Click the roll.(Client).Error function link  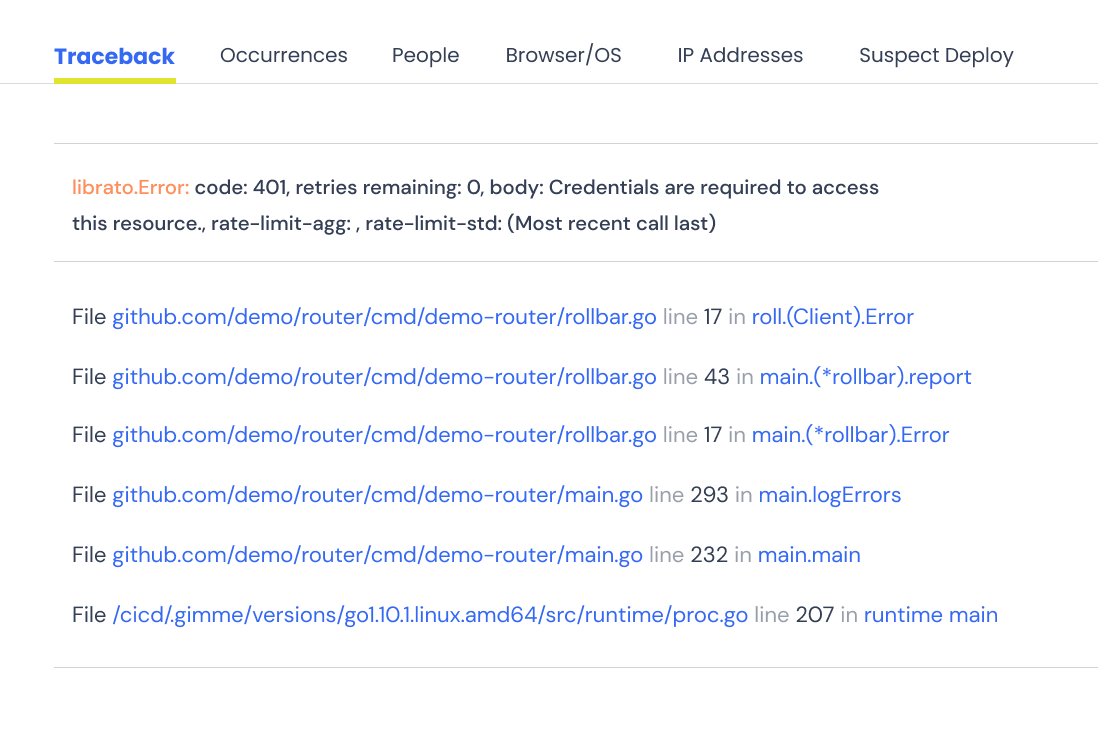pos(830,317)
